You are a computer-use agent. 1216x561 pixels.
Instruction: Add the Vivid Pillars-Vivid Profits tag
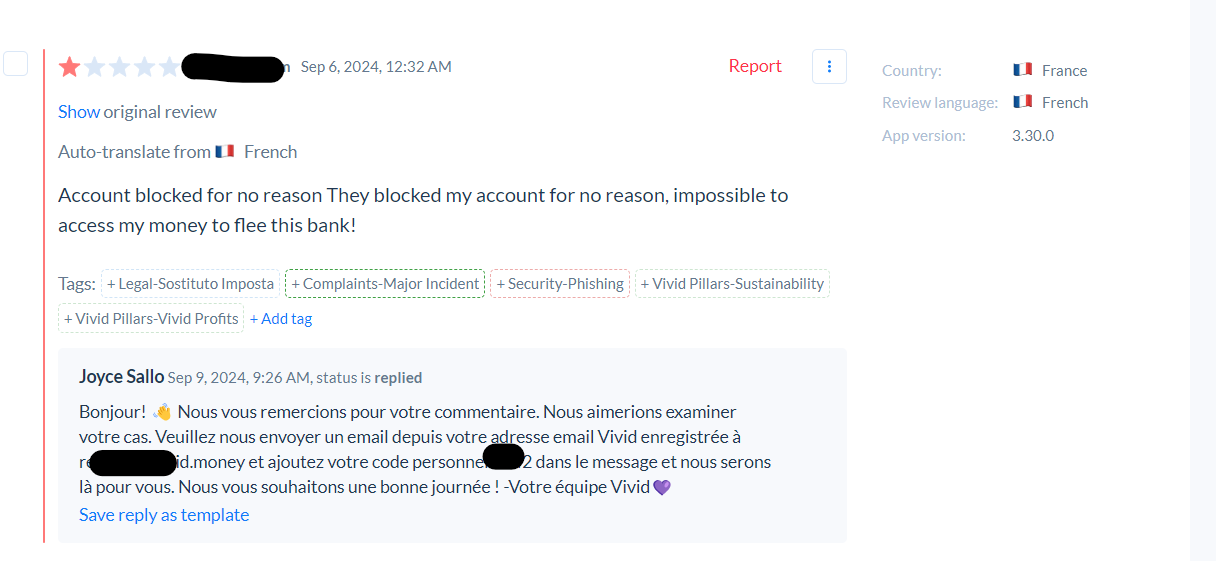tap(151, 319)
